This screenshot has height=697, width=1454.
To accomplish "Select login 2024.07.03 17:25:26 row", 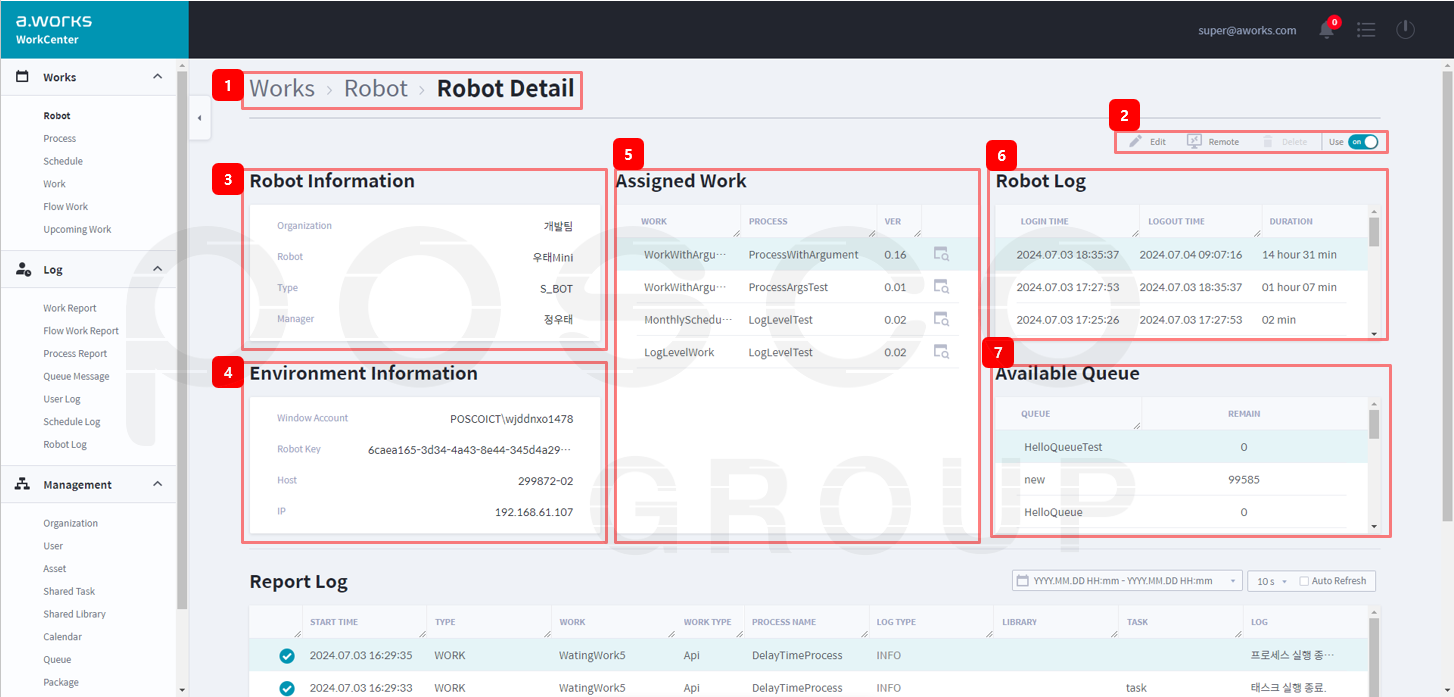I will (1181, 320).
